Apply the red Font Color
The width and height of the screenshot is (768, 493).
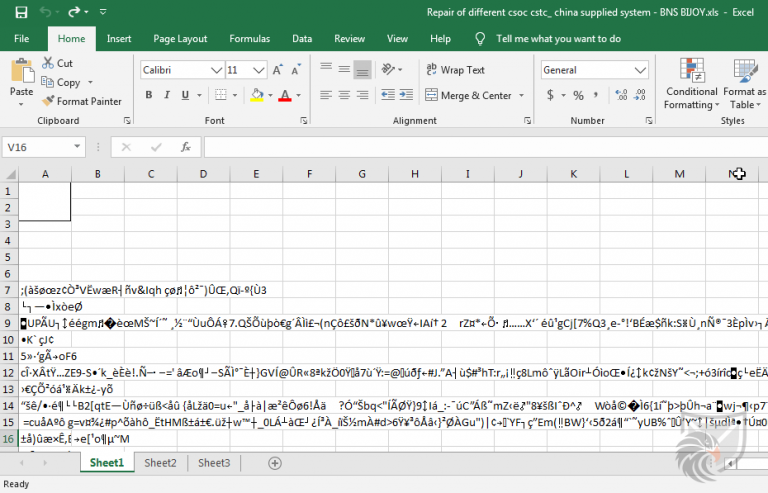coord(285,95)
